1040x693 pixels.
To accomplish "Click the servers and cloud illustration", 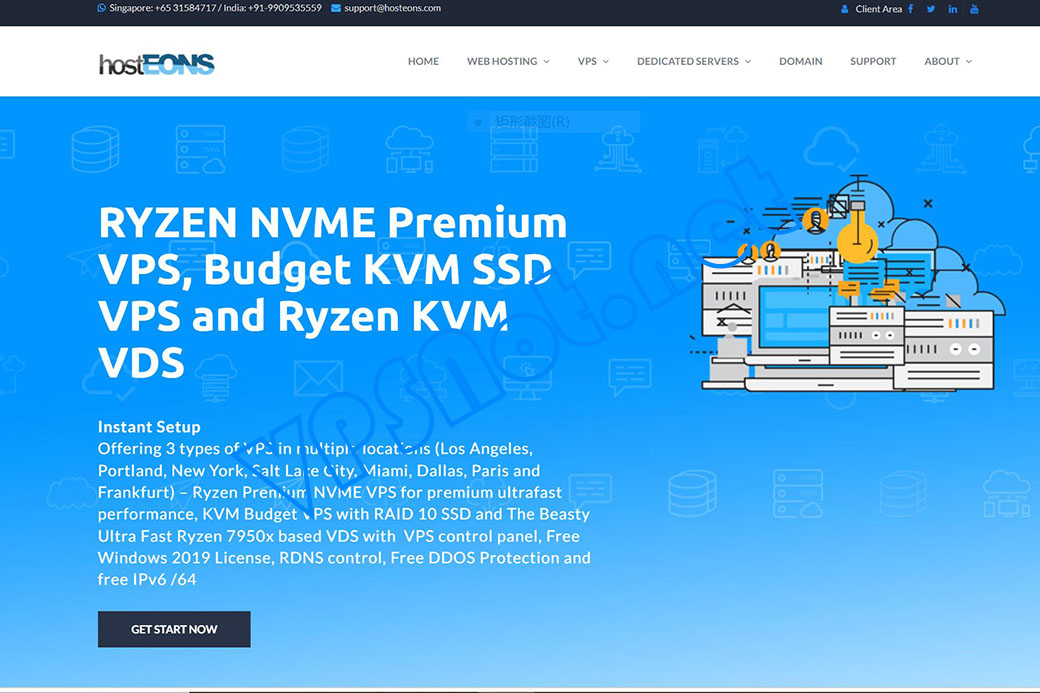I will [848, 283].
